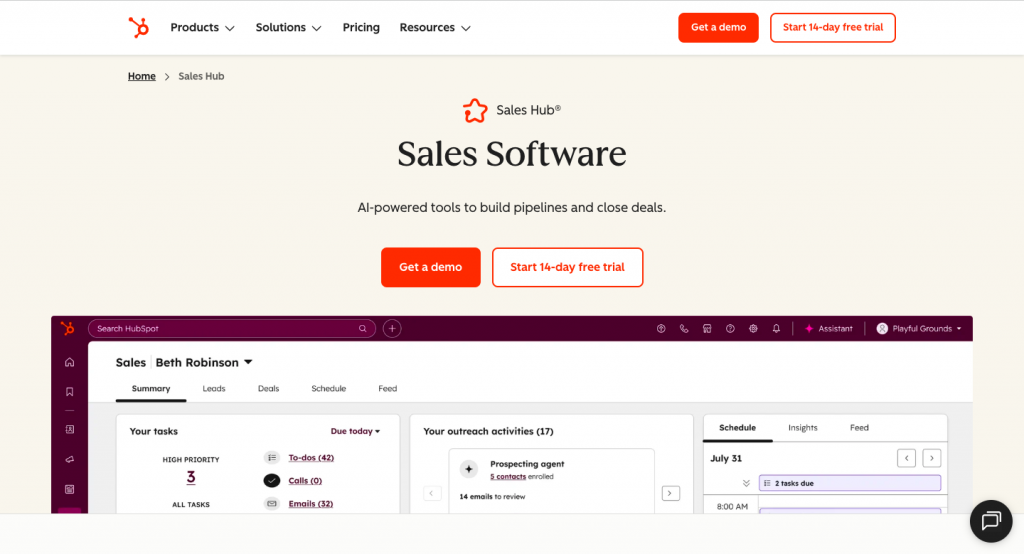Click the settings gear in dashboard header
1024x554 pixels.
coord(753,328)
